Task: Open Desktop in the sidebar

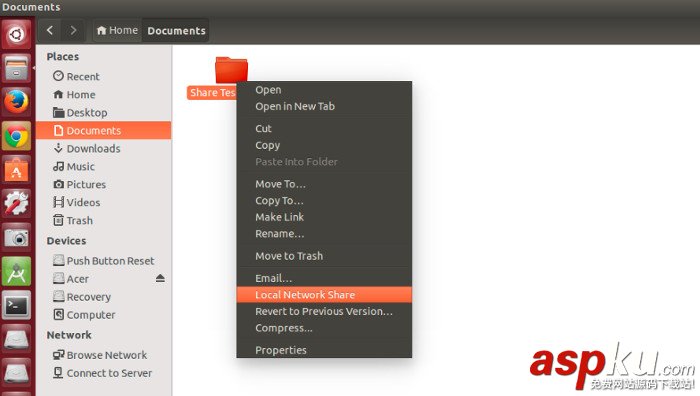Action: (x=104, y=113)
